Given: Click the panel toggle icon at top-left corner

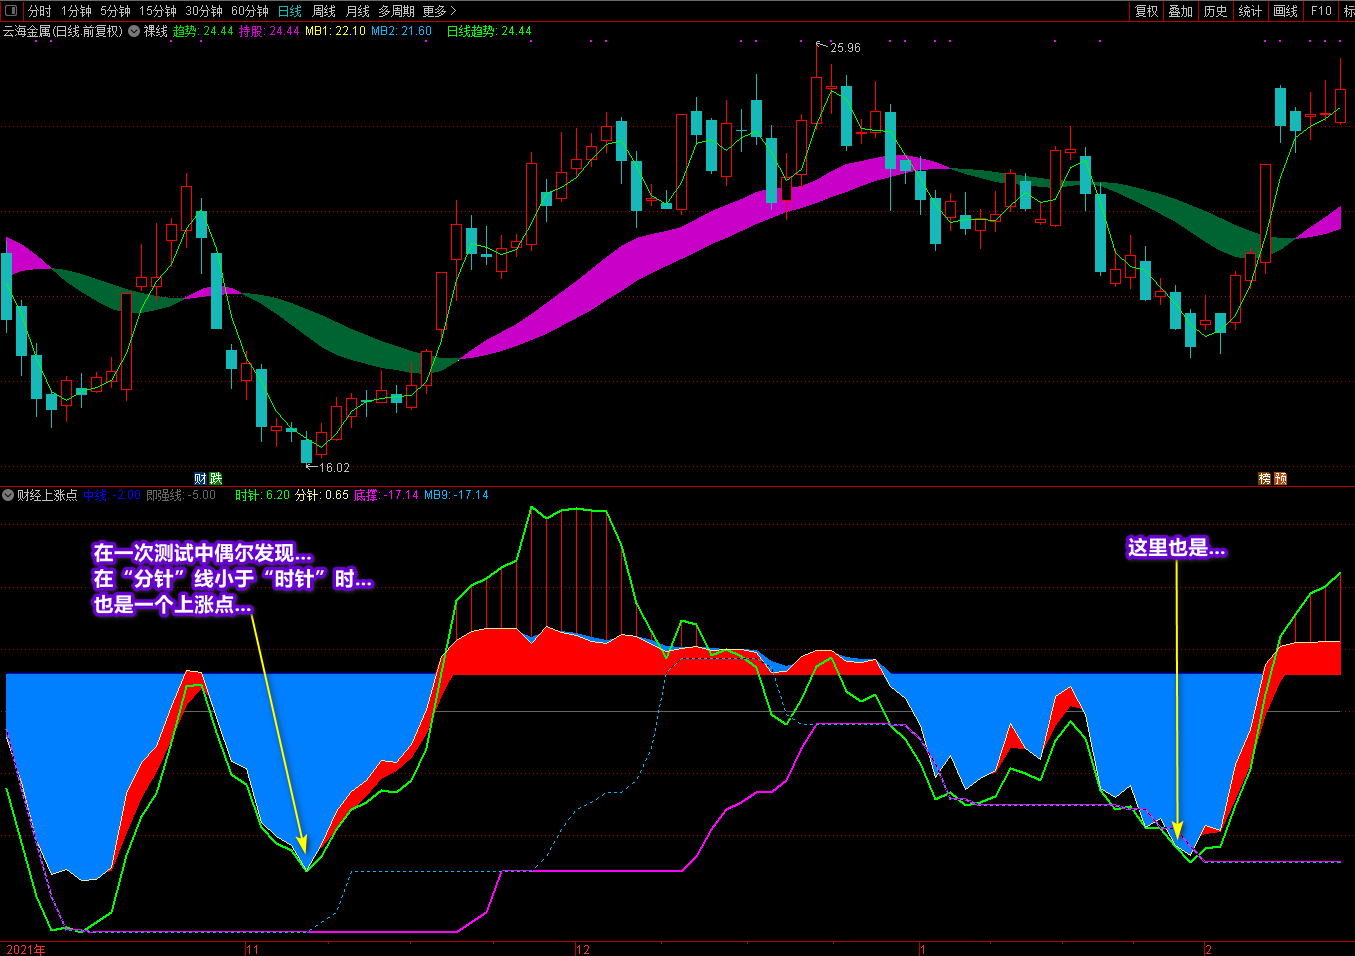Looking at the screenshot, I should pos(11,11).
